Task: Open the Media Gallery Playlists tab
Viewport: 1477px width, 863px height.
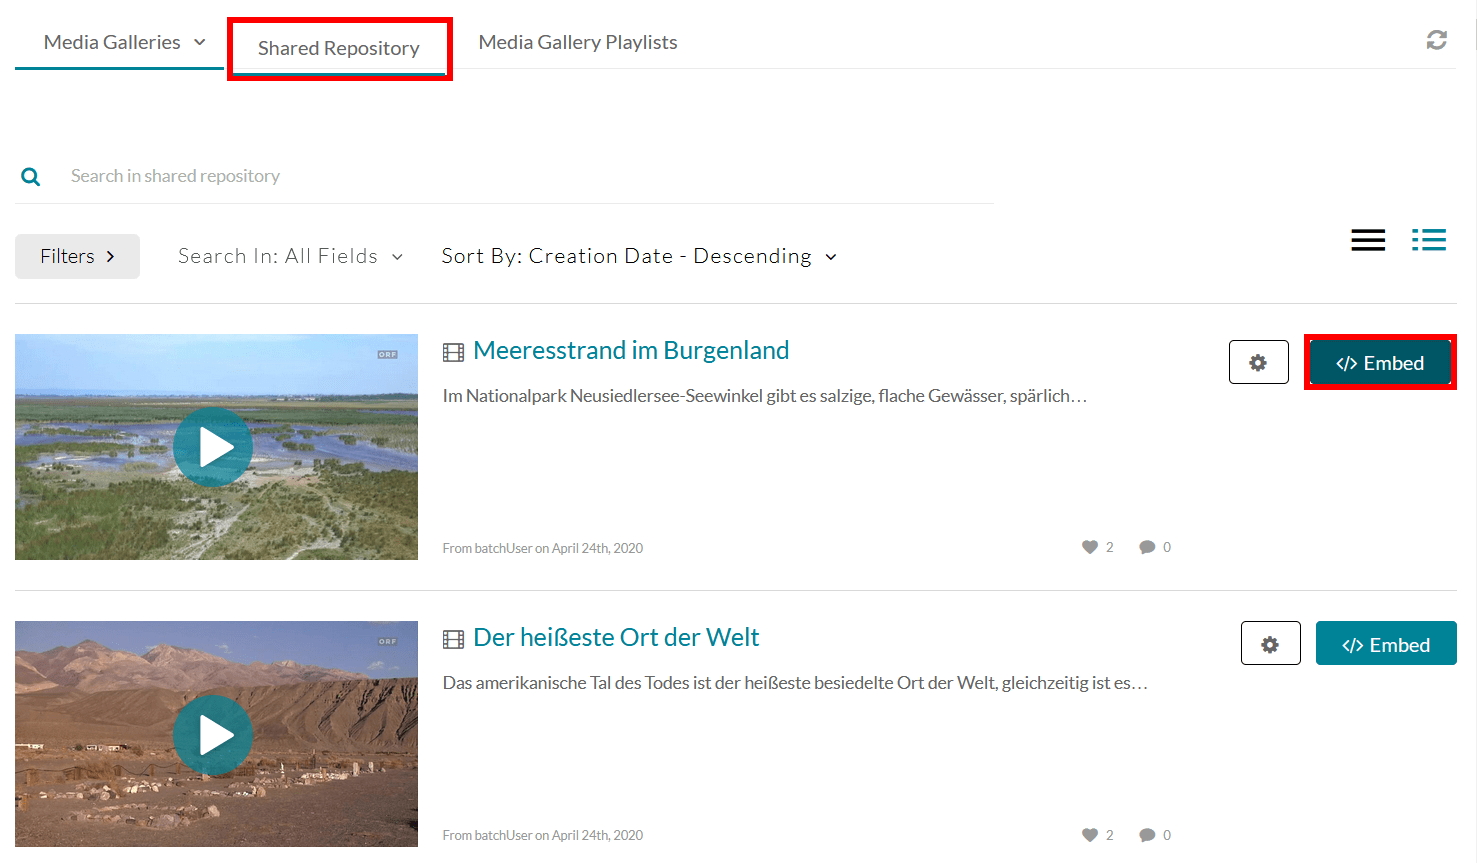Action: coord(577,43)
